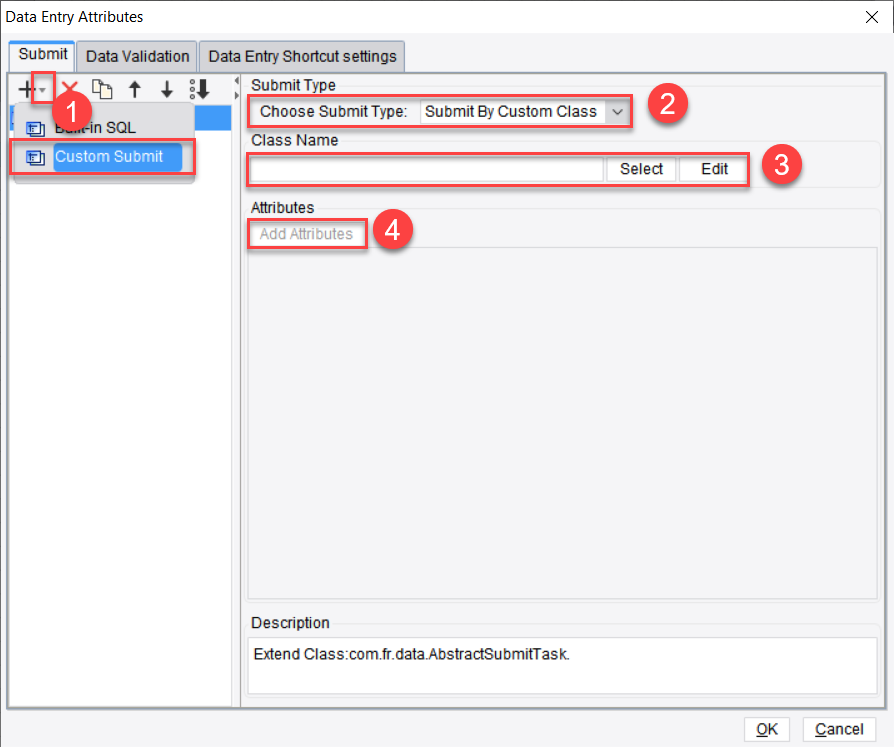Click the Edit class button

(x=714, y=169)
